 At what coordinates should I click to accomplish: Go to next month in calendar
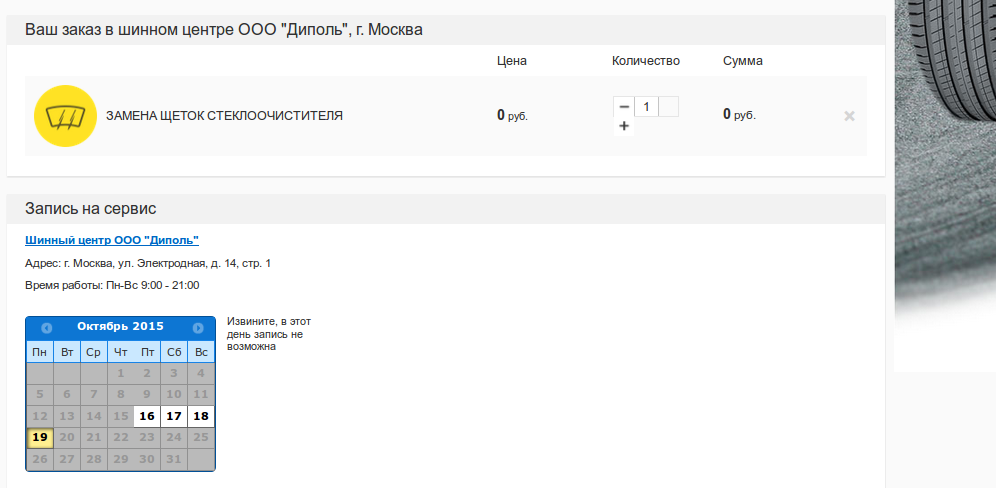(x=198, y=328)
